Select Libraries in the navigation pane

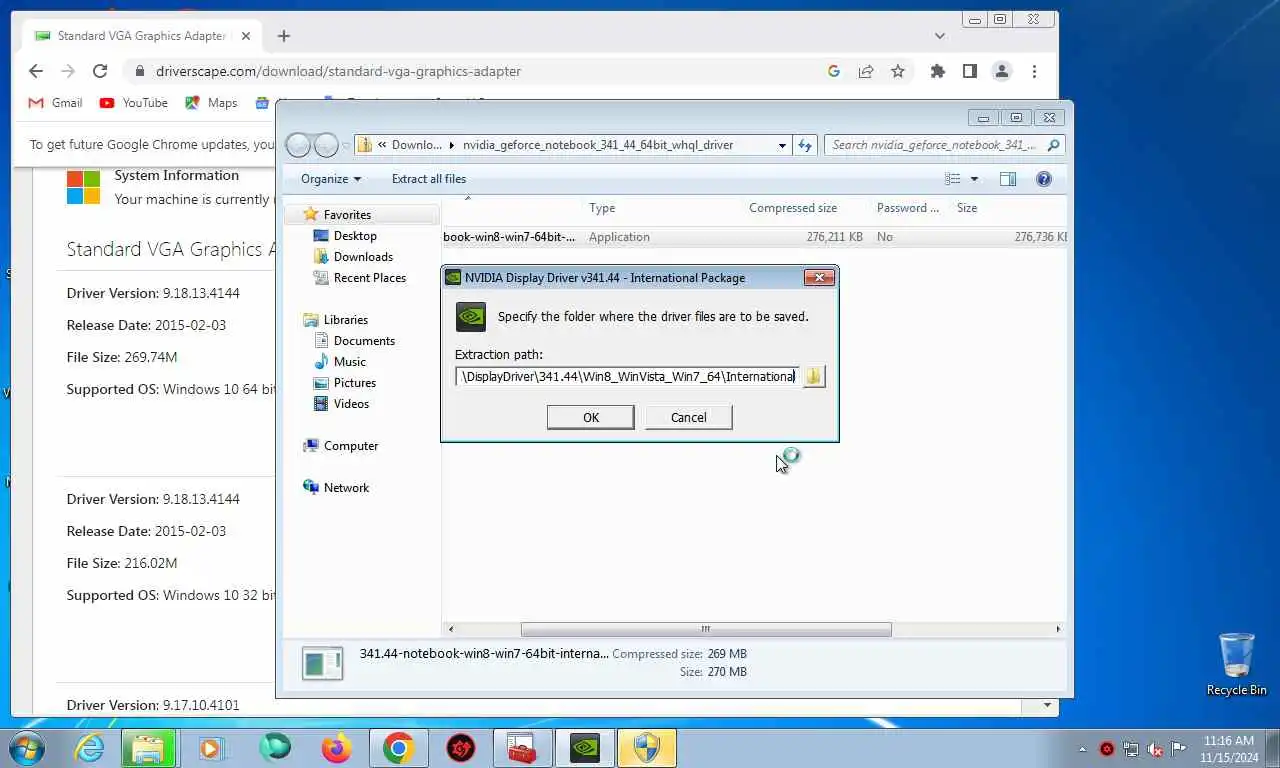[x=346, y=320]
